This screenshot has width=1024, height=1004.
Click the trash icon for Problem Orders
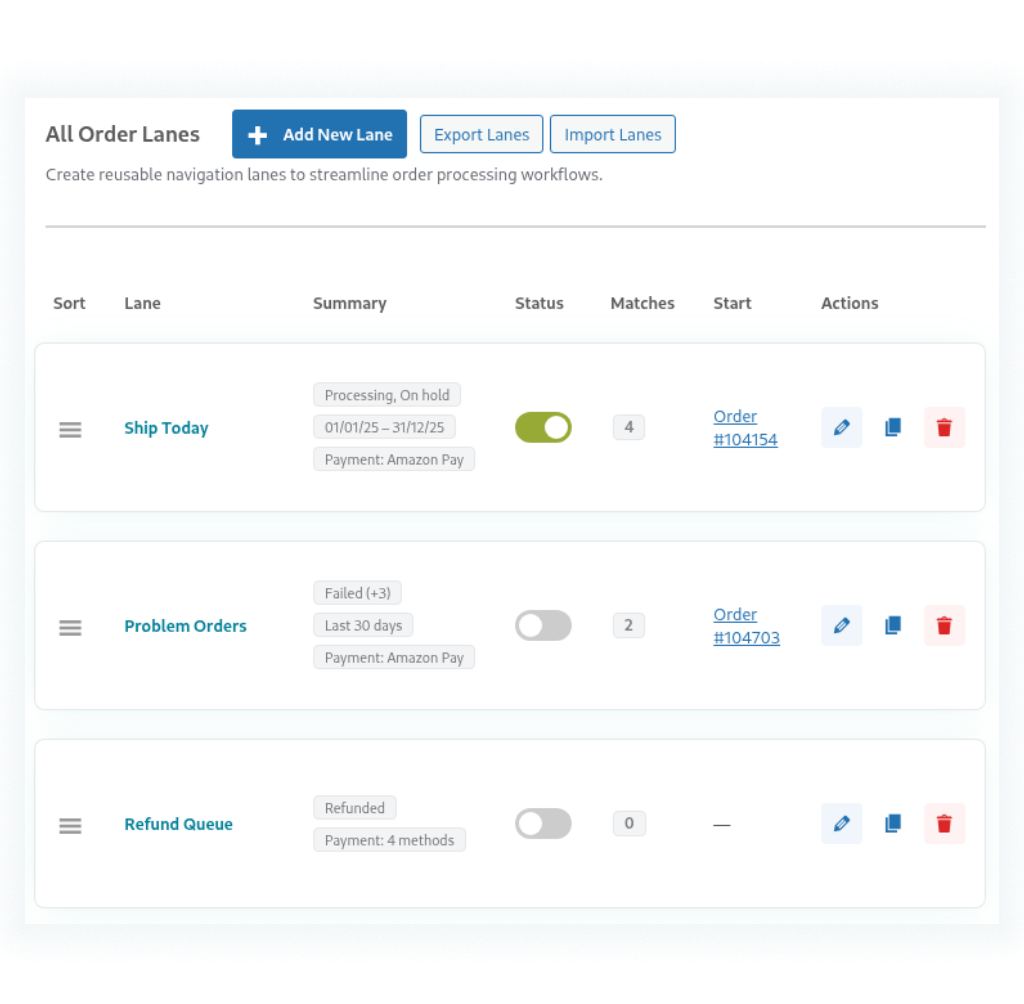pyautogui.click(x=944, y=625)
